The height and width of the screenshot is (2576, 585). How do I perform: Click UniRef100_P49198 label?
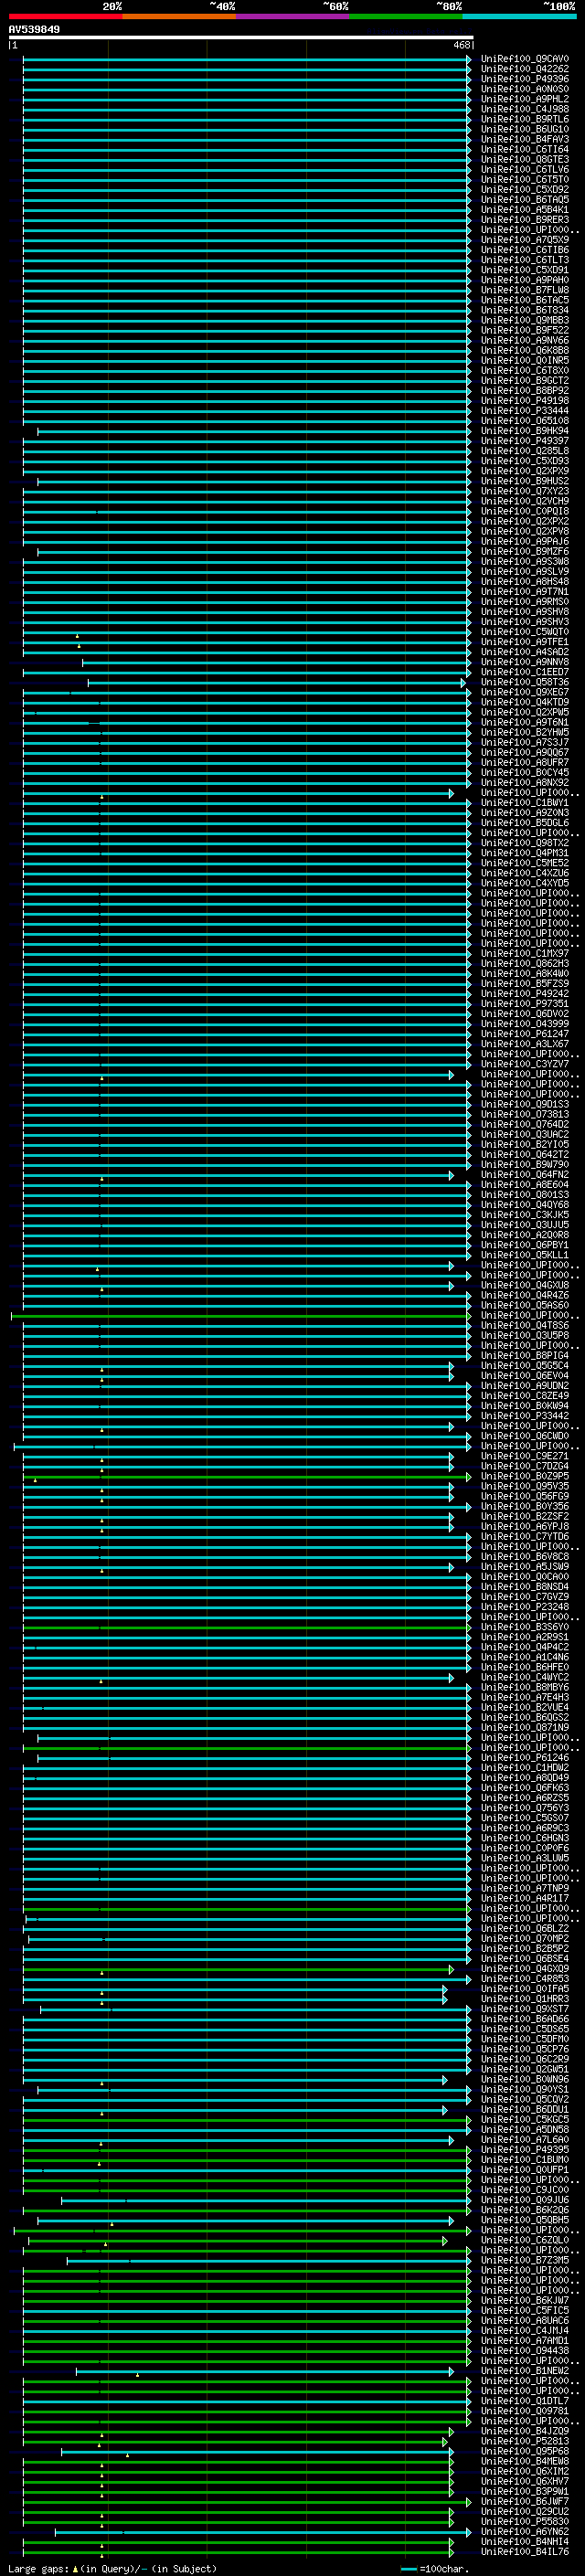click(525, 401)
